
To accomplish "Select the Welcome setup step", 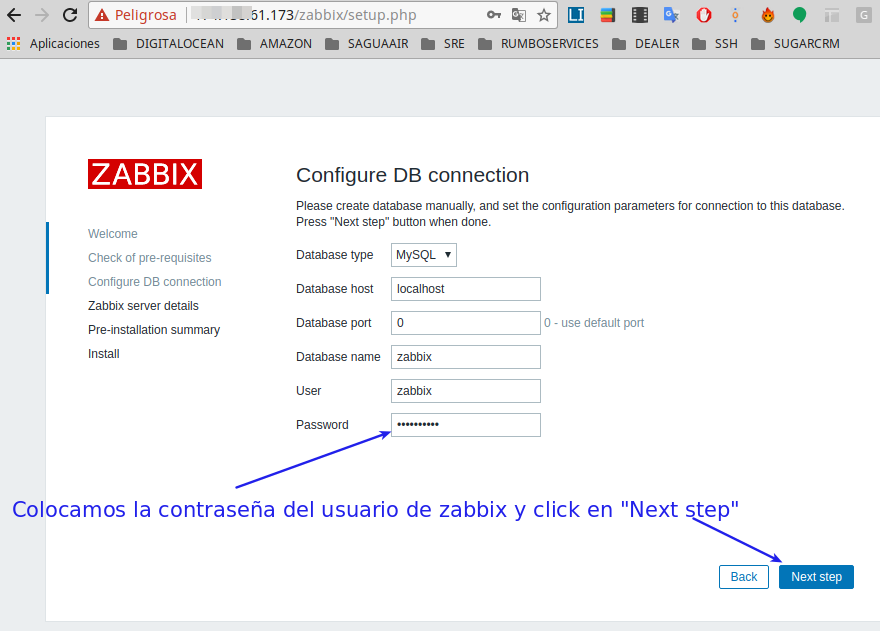I will 113,234.
